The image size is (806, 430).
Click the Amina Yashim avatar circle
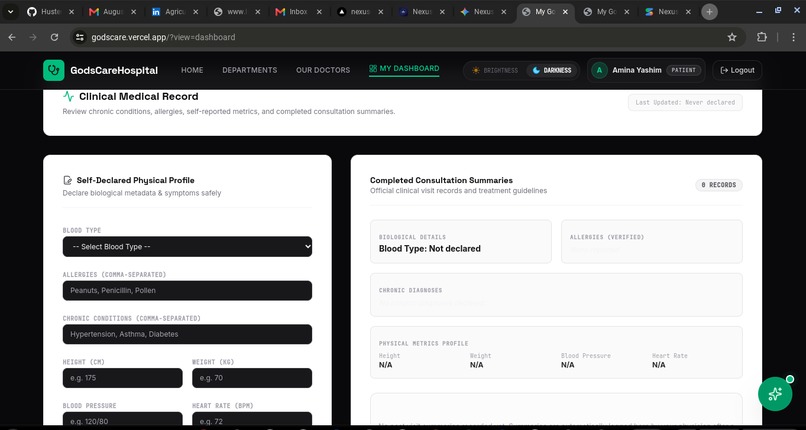pyautogui.click(x=599, y=70)
